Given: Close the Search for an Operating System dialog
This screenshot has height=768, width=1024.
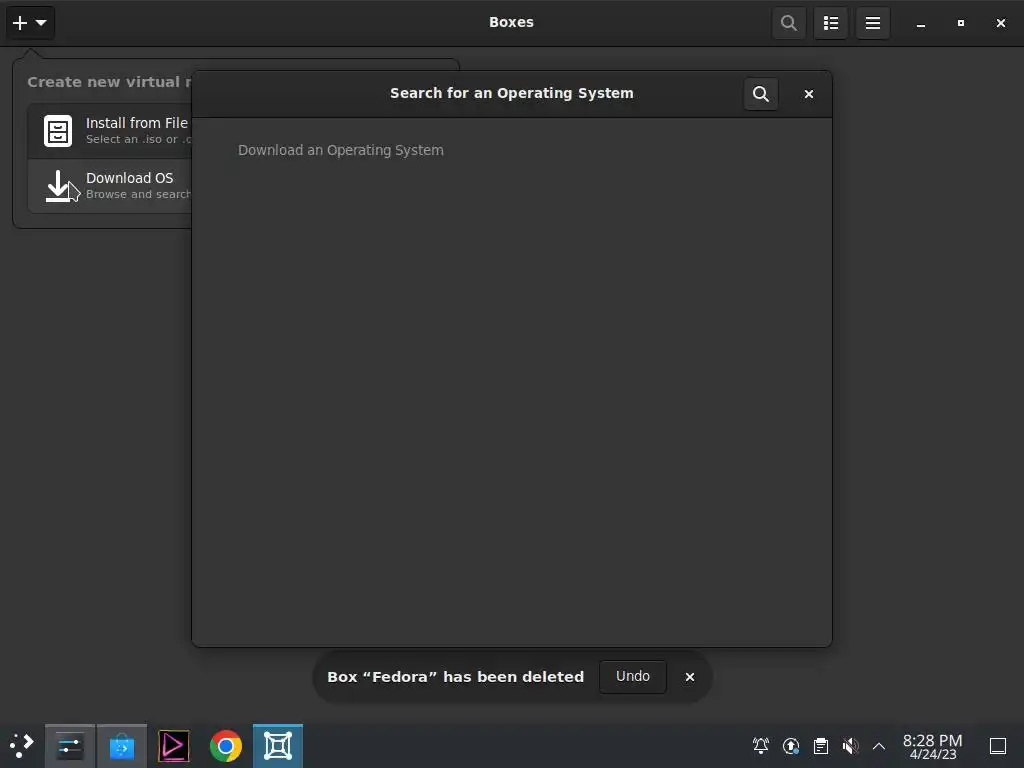Looking at the screenshot, I should pyautogui.click(x=809, y=94).
